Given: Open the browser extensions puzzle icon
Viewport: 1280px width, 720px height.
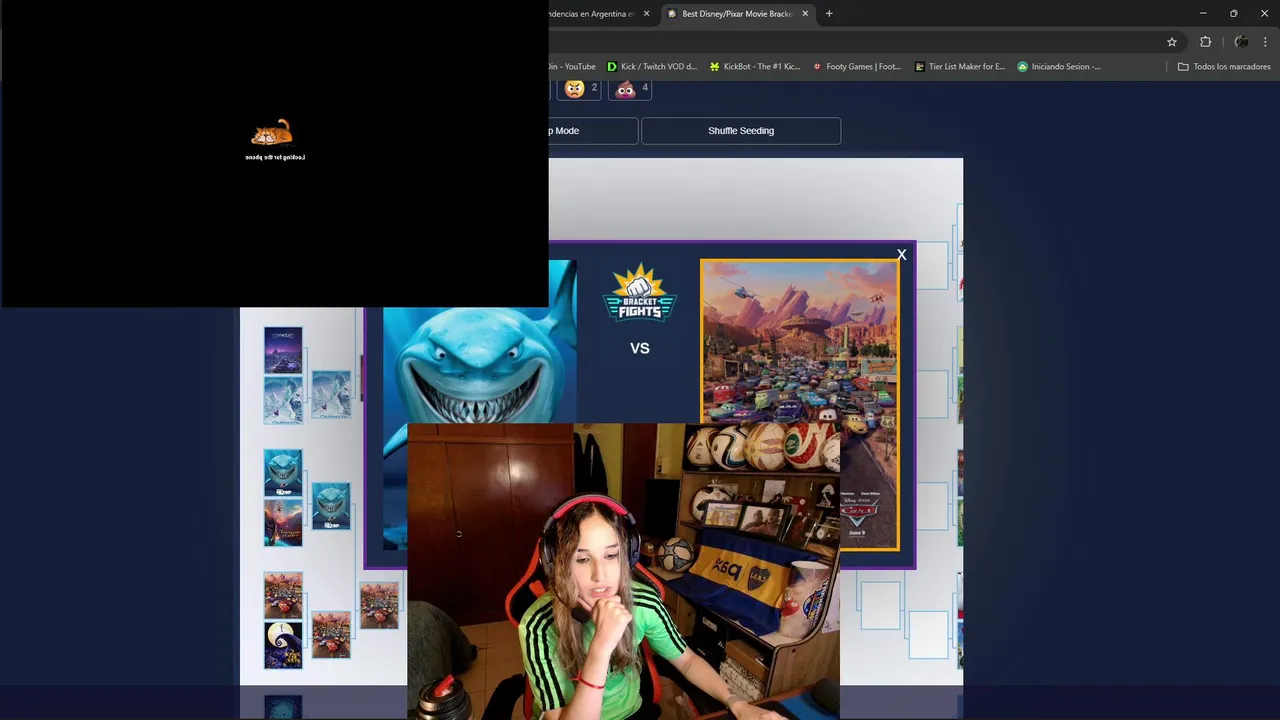Looking at the screenshot, I should pyautogui.click(x=1205, y=42).
